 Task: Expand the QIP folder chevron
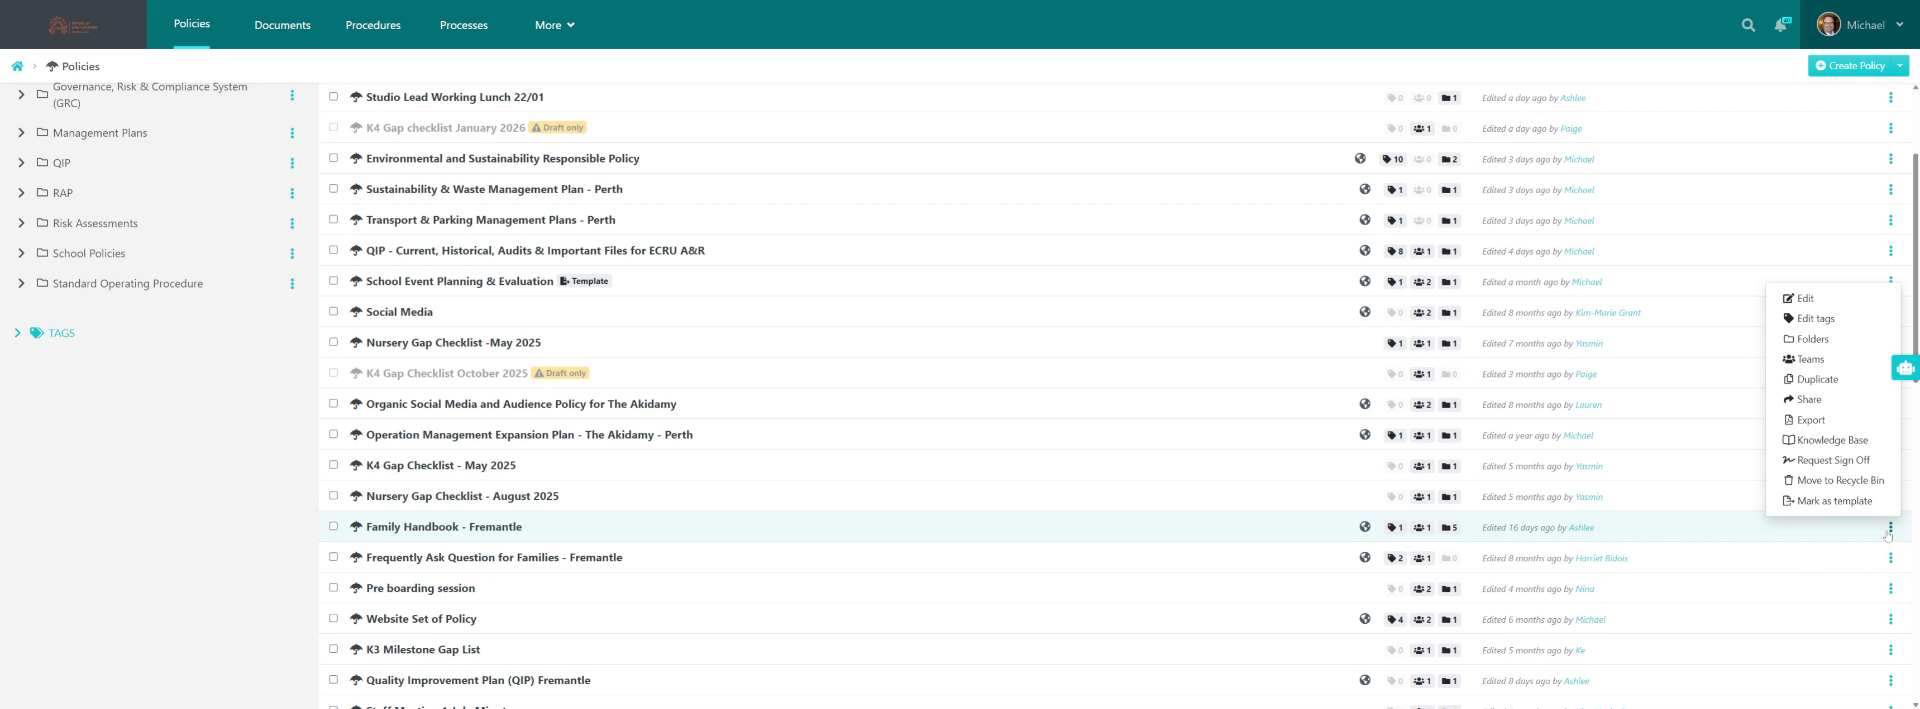[x=21, y=162]
